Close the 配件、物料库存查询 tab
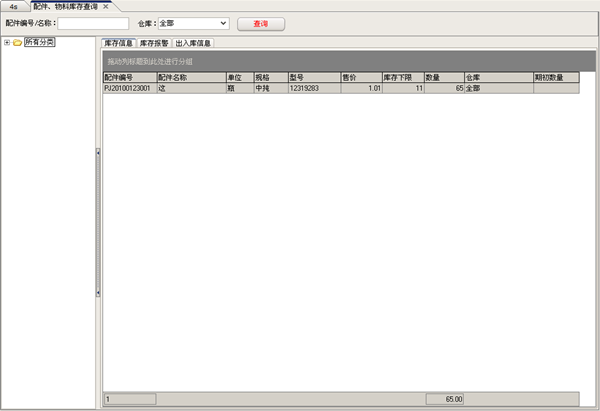 (106, 6)
